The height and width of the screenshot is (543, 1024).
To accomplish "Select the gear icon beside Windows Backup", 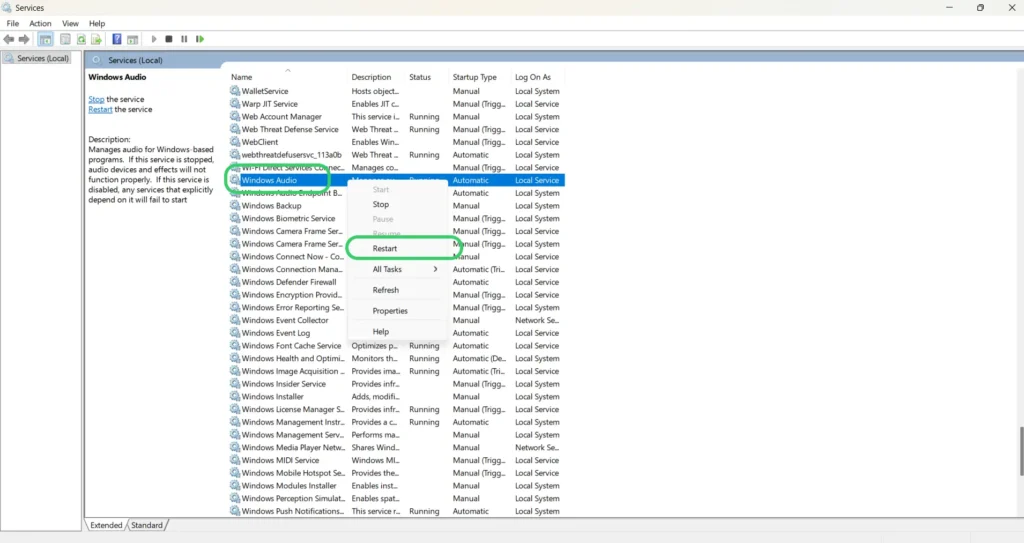I will click(235, 205).
